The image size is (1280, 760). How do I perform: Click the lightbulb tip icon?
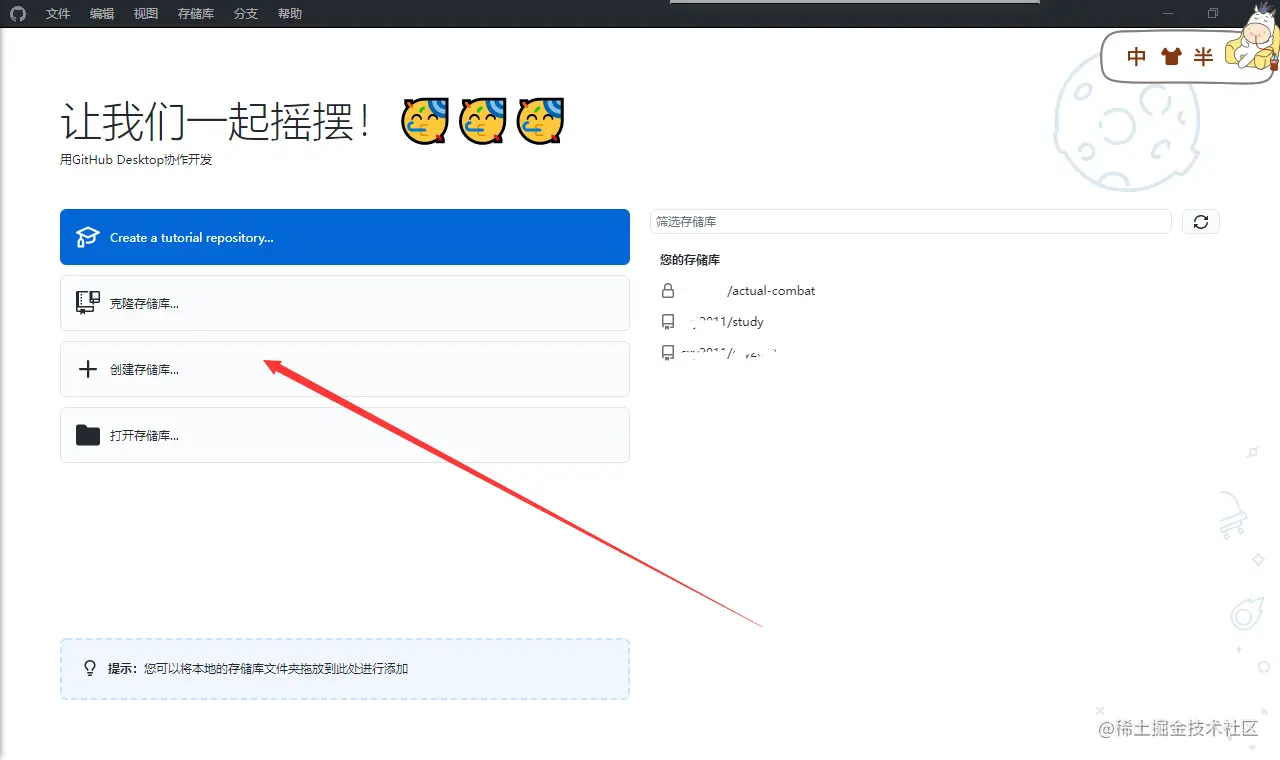click(x=89, y=668)
